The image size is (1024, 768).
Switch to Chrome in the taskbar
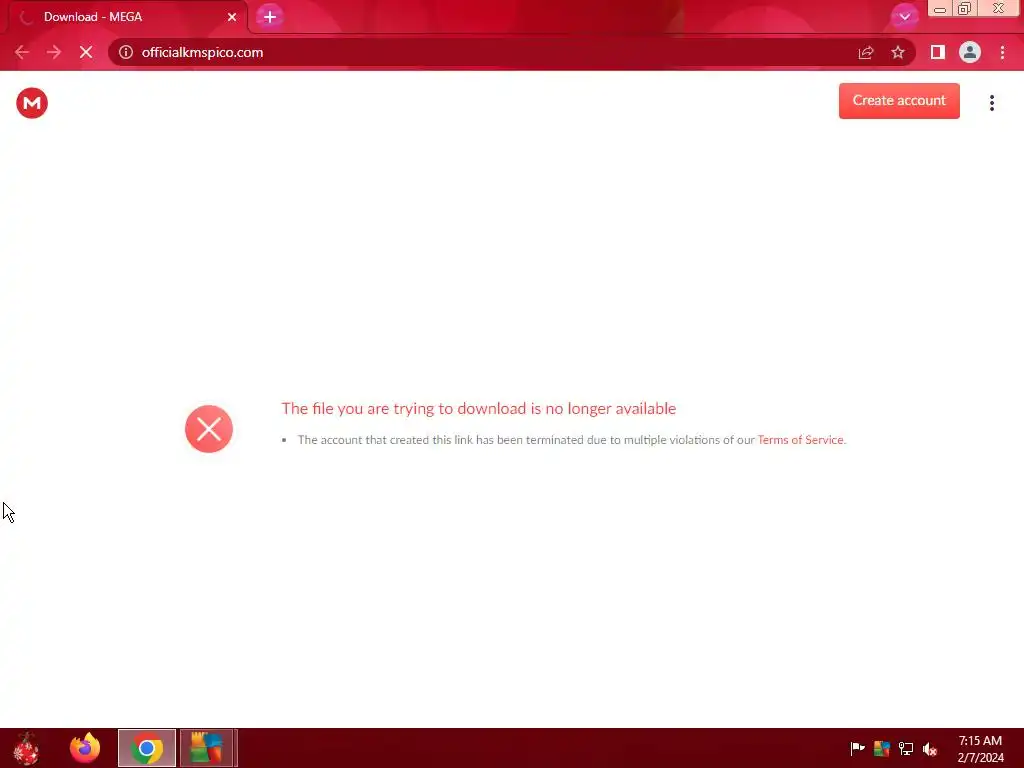pos(147,748)
